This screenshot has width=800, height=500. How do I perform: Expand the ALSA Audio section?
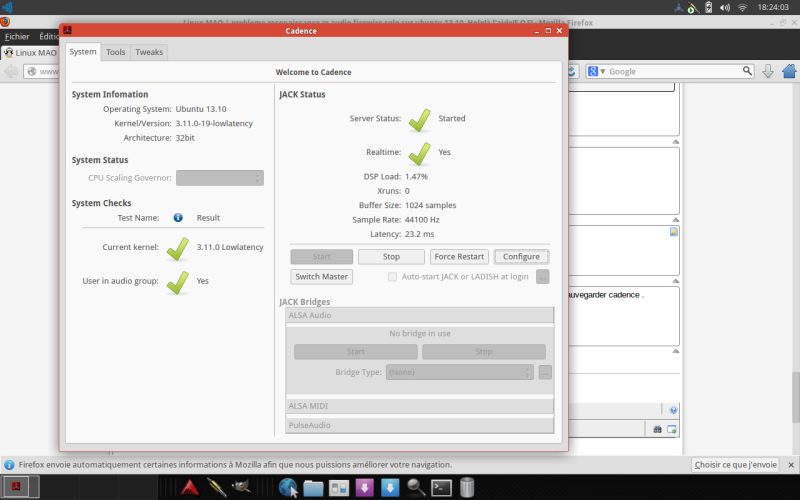[x=419, y=315]
